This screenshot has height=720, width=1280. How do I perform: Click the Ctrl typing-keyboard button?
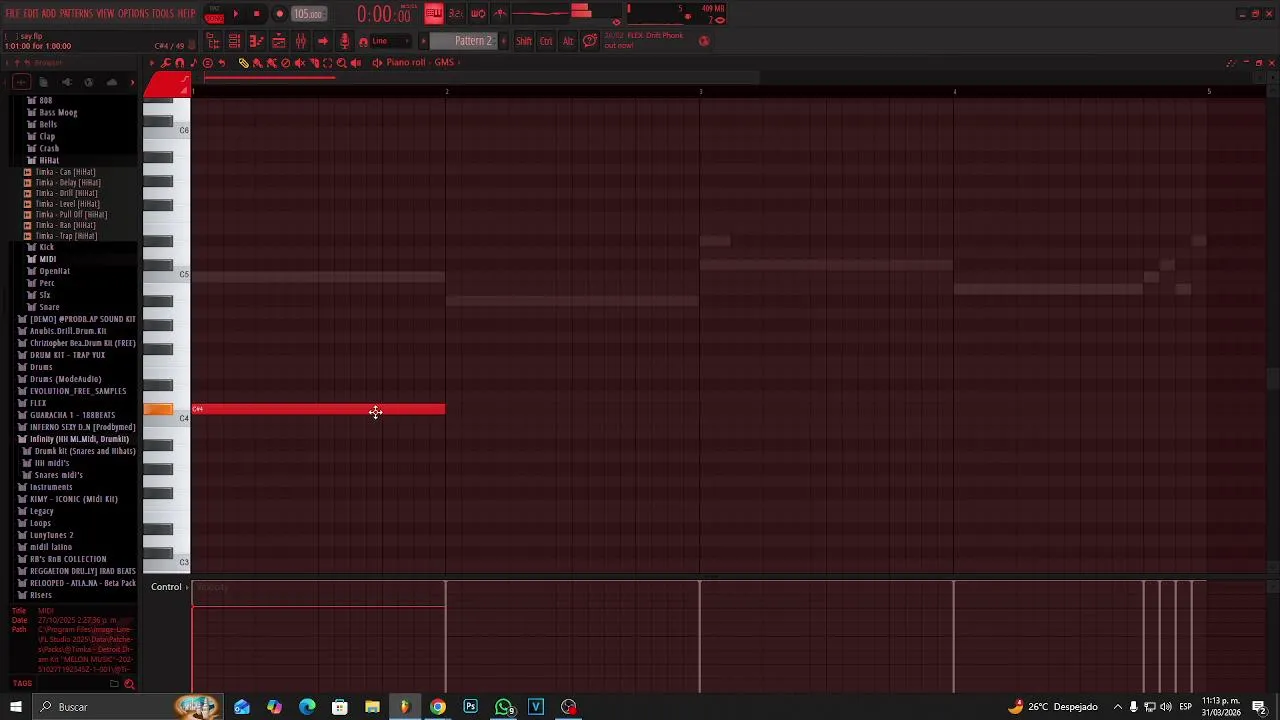546,41
